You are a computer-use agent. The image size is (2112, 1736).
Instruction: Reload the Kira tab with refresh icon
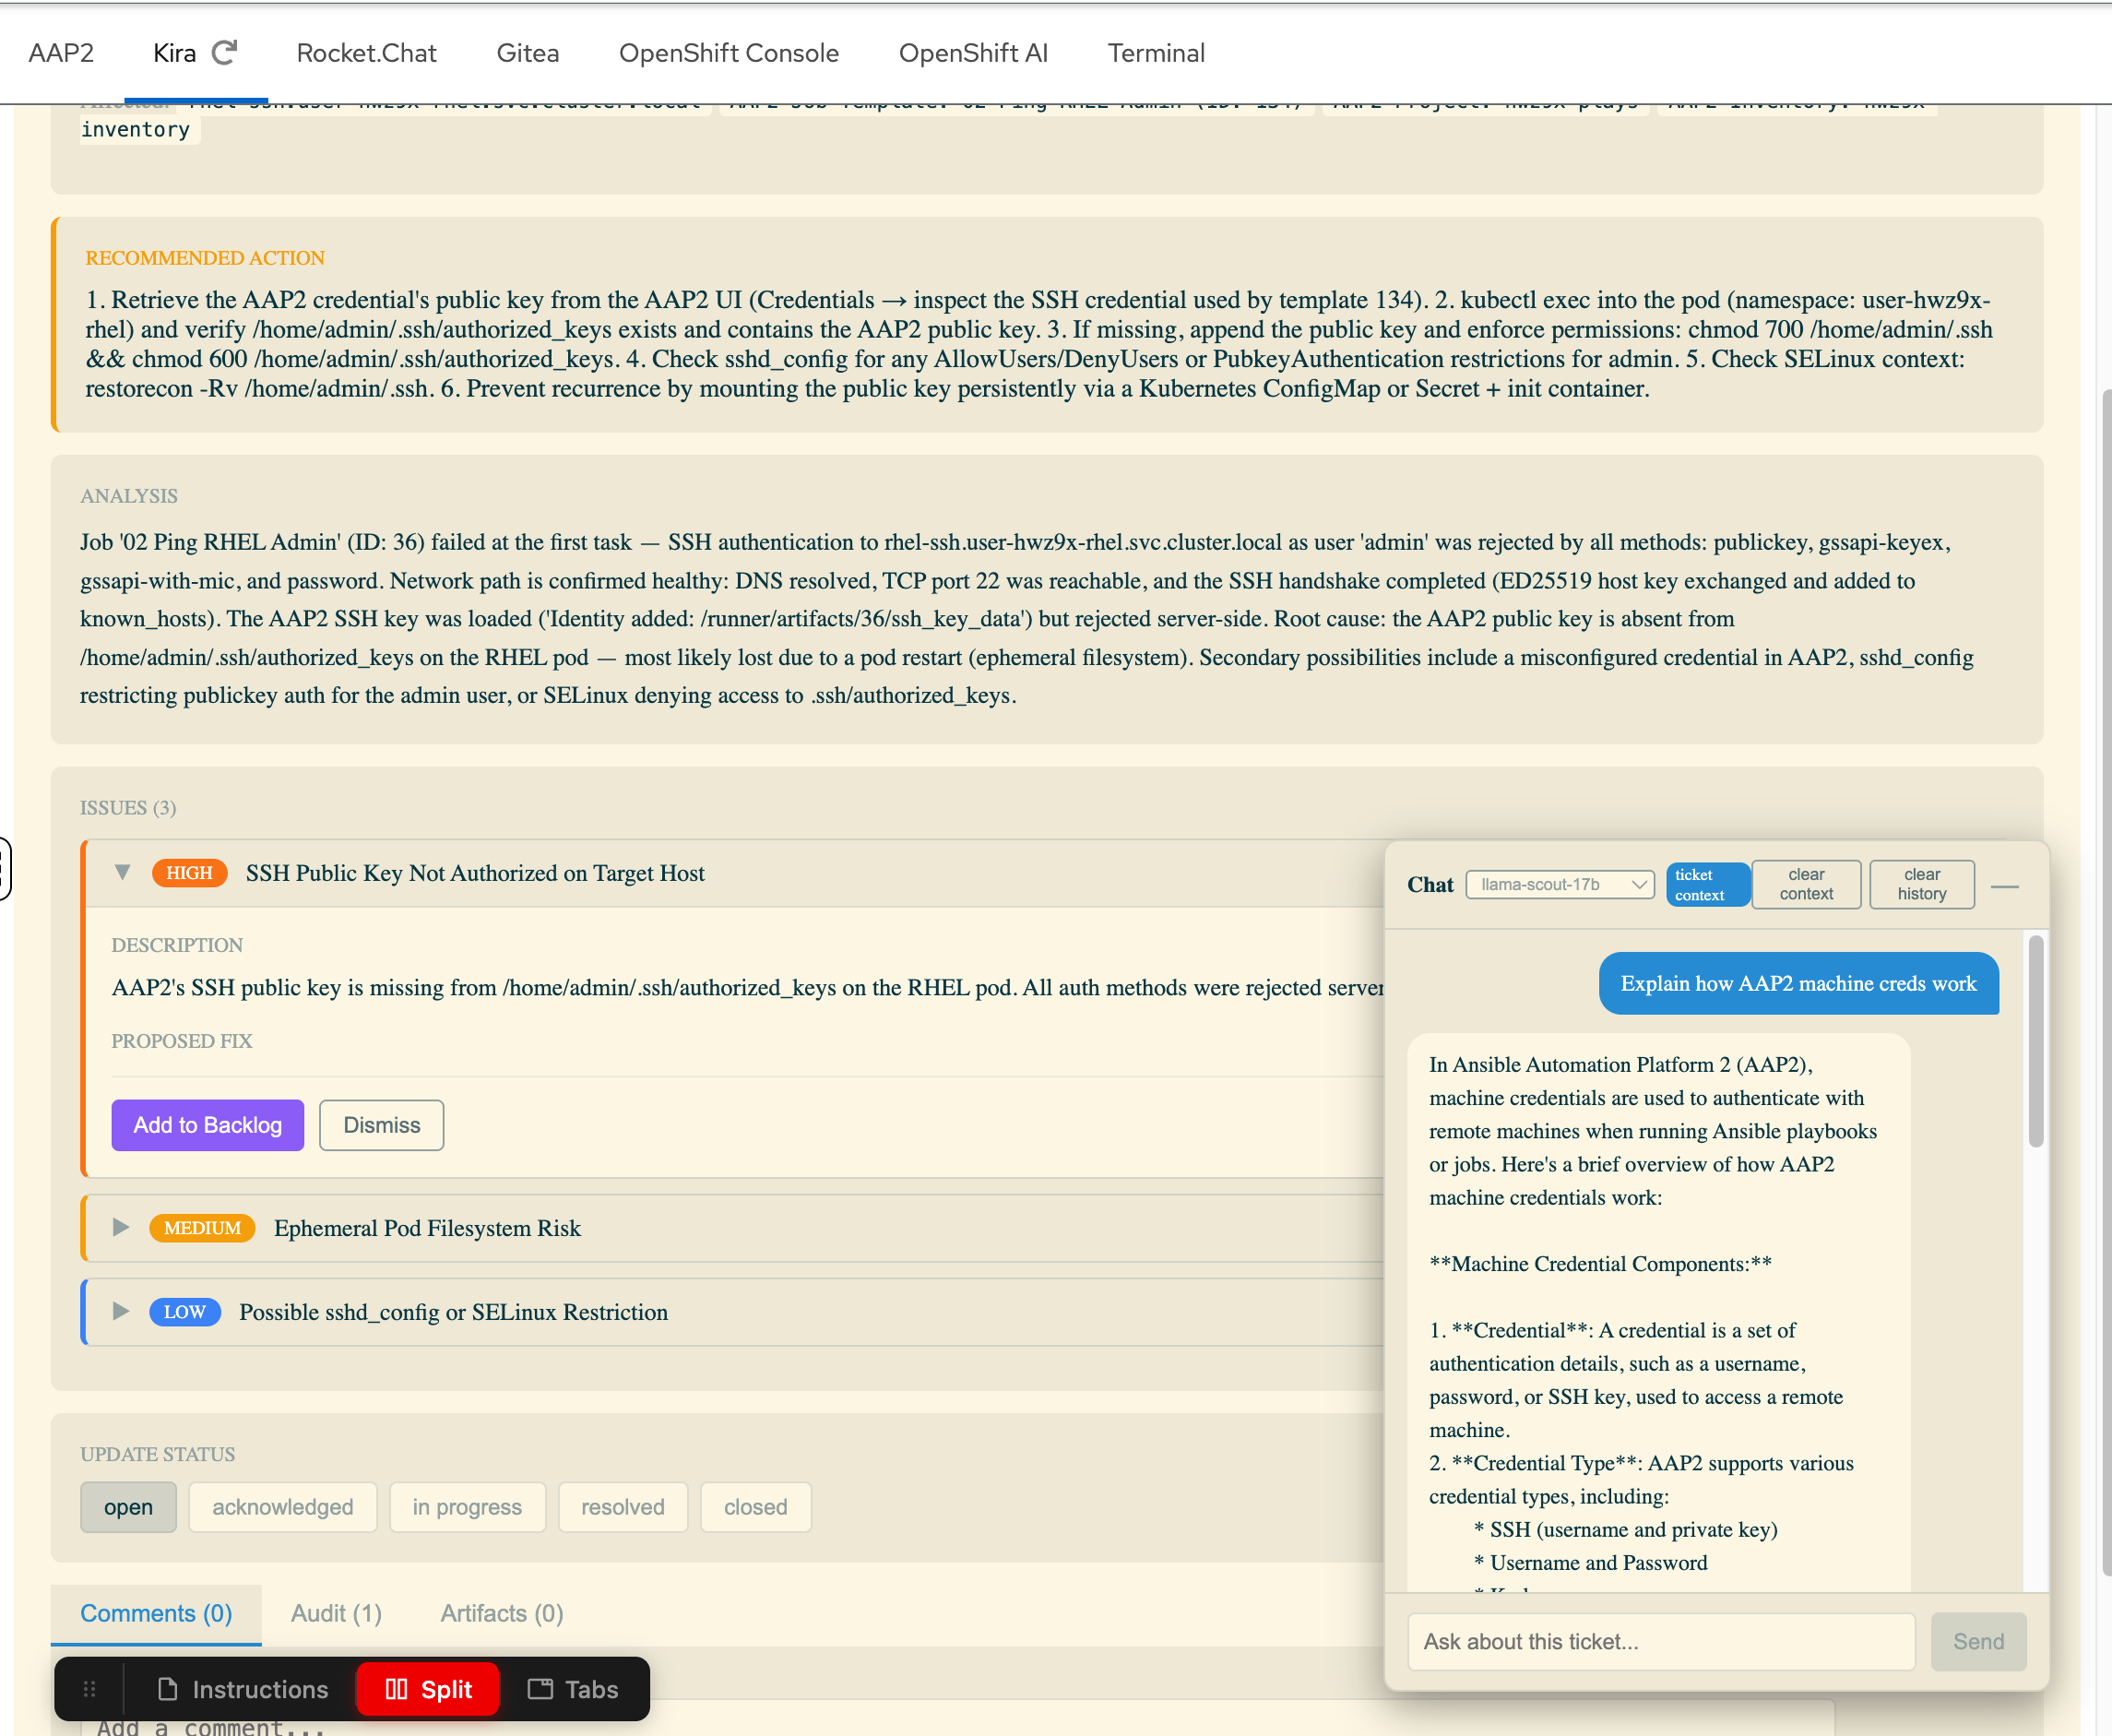(x=225, y=52)
